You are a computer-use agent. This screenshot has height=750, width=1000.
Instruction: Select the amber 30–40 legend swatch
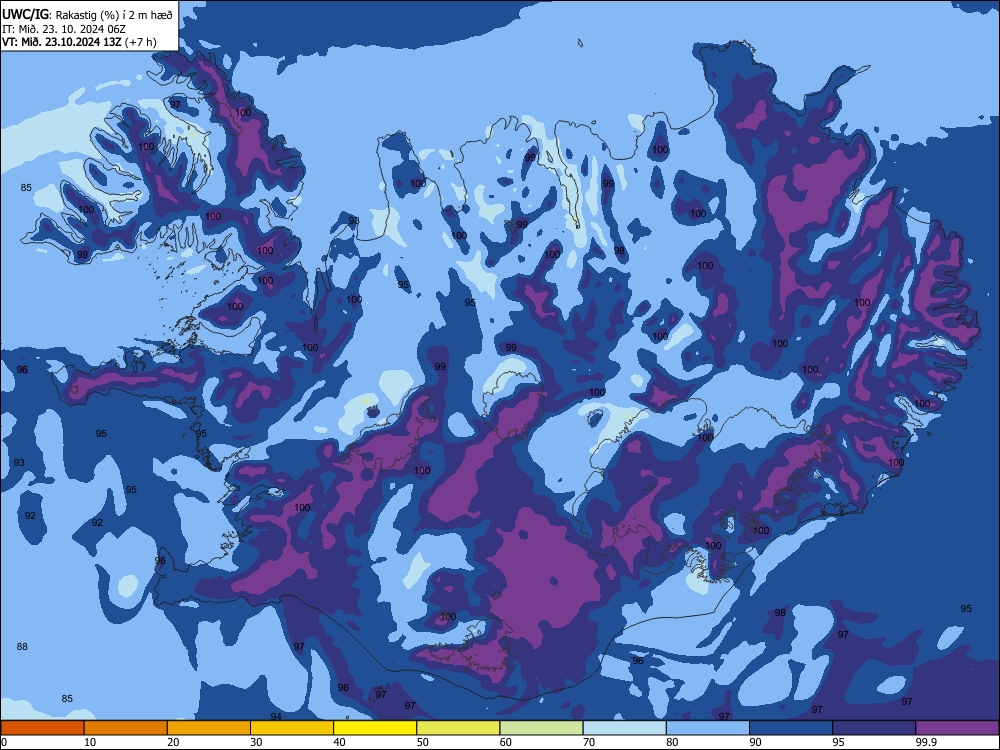click(x=292, y=728)
